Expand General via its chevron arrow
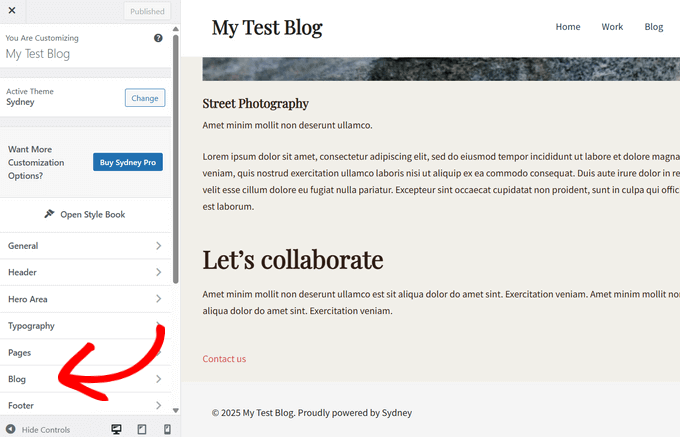Viewport: 680px width, 437px height. tap(159, 246)
